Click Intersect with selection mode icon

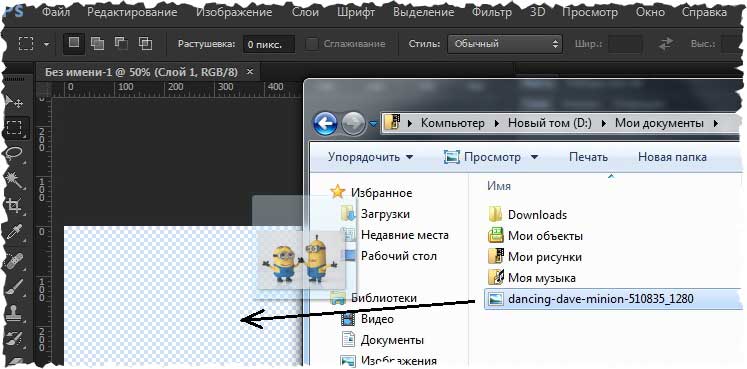point(145,44)
